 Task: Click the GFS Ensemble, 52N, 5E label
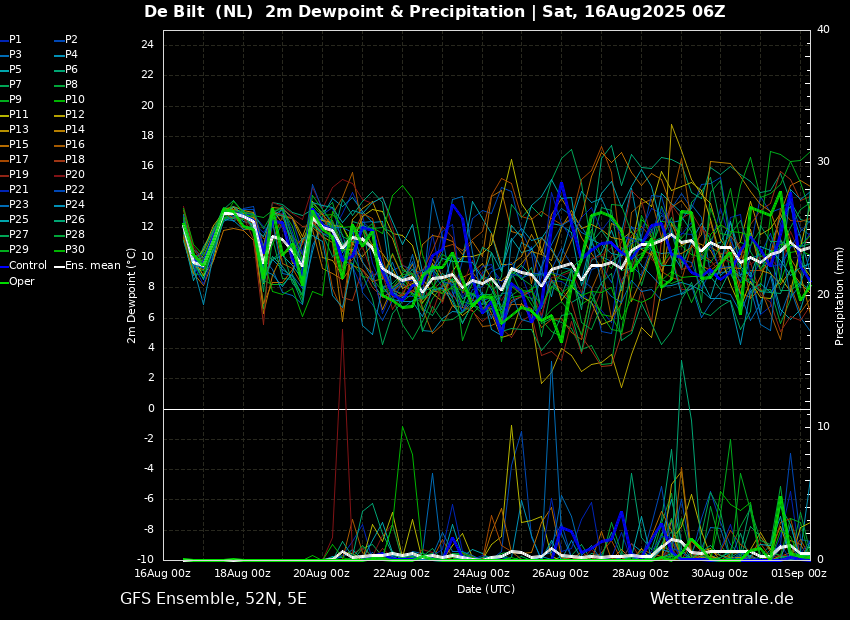[x=213, y=599]
